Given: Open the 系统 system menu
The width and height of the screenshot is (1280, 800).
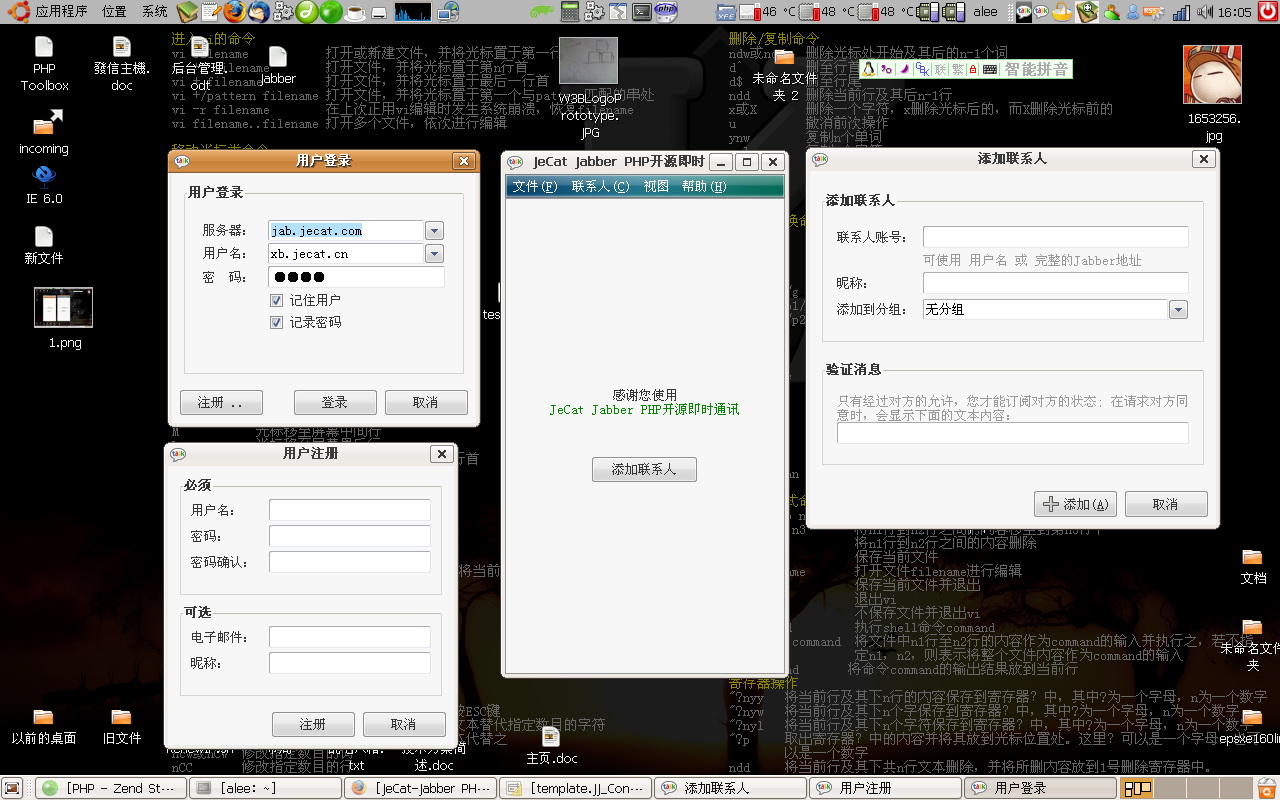Looking at the screenshot, I should (x=155, y=12).
